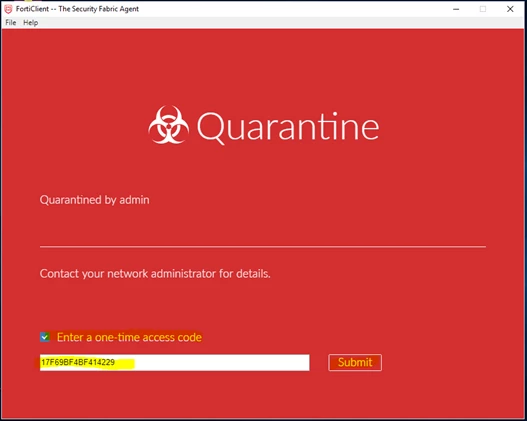
Task: Click the disabled maximize window button
Action: coord(483,9)
